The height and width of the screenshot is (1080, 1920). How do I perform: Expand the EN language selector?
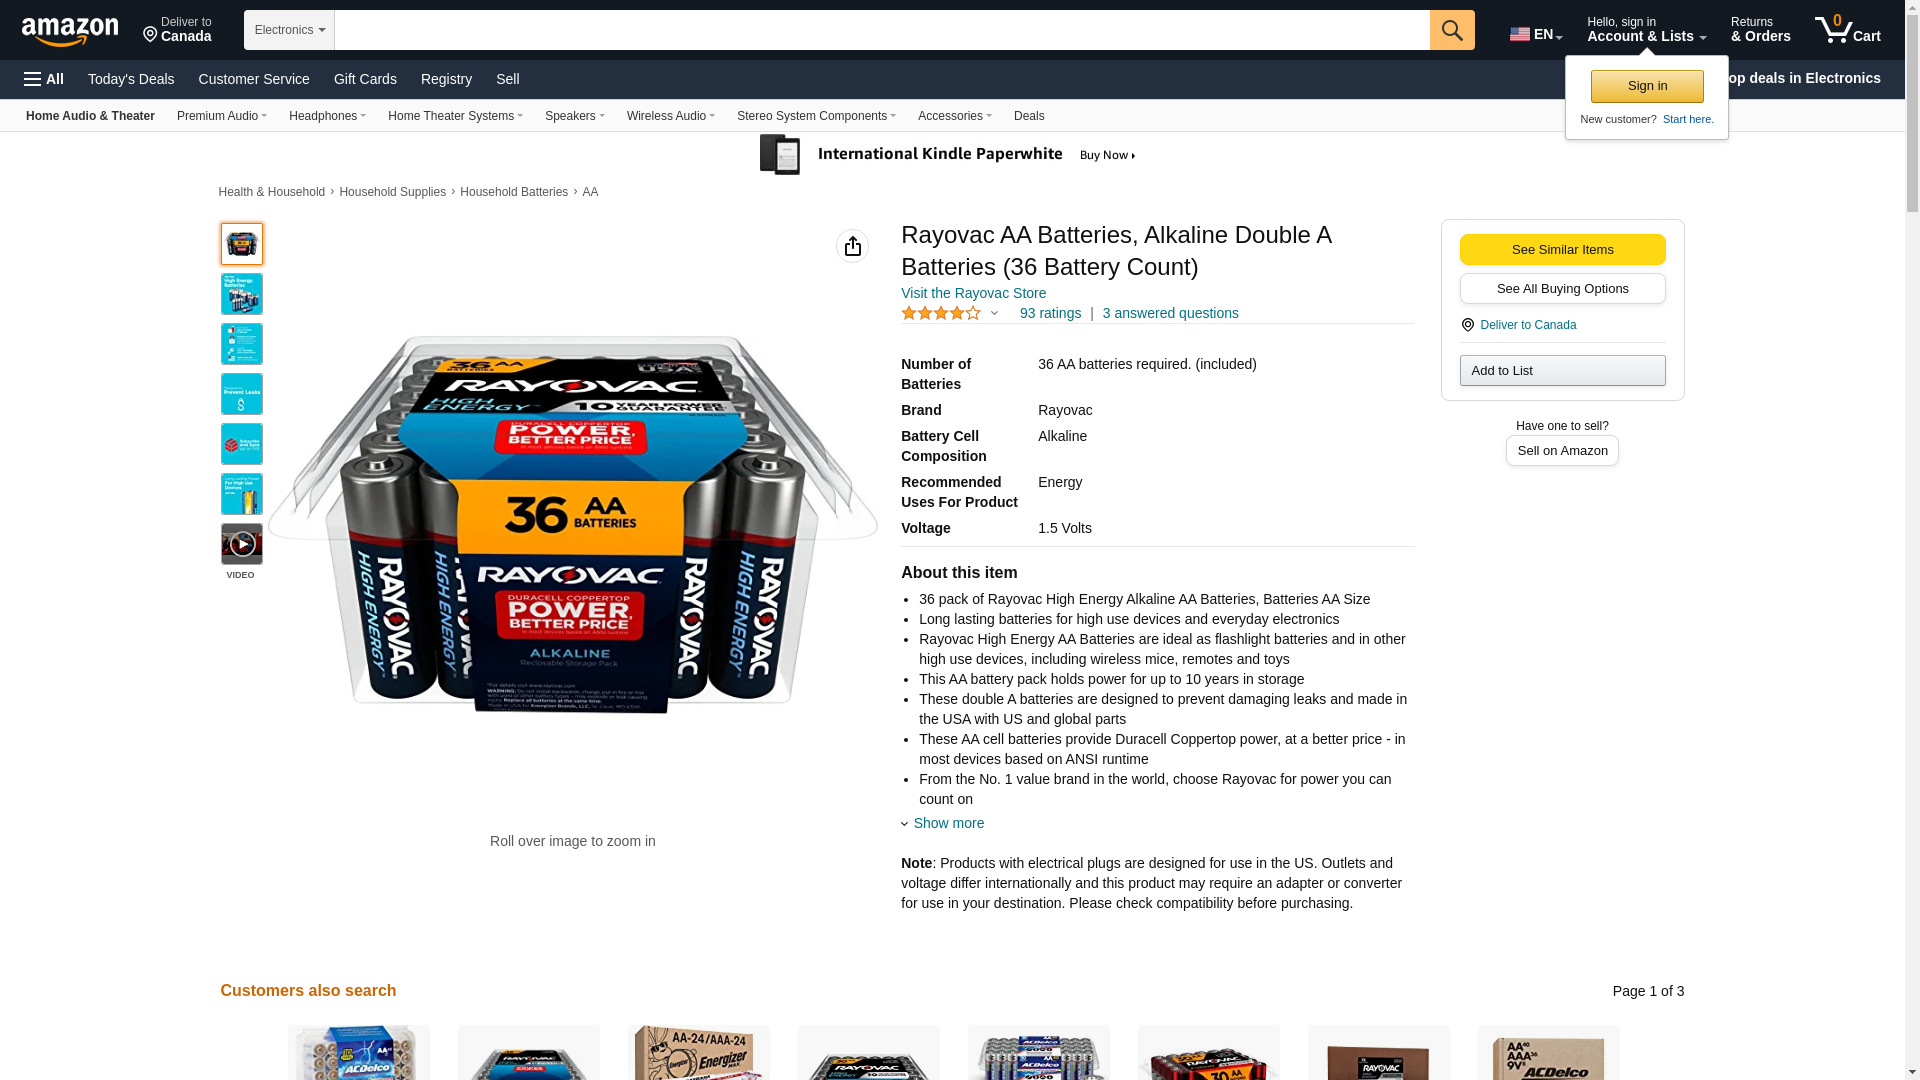coord(1536,33)
